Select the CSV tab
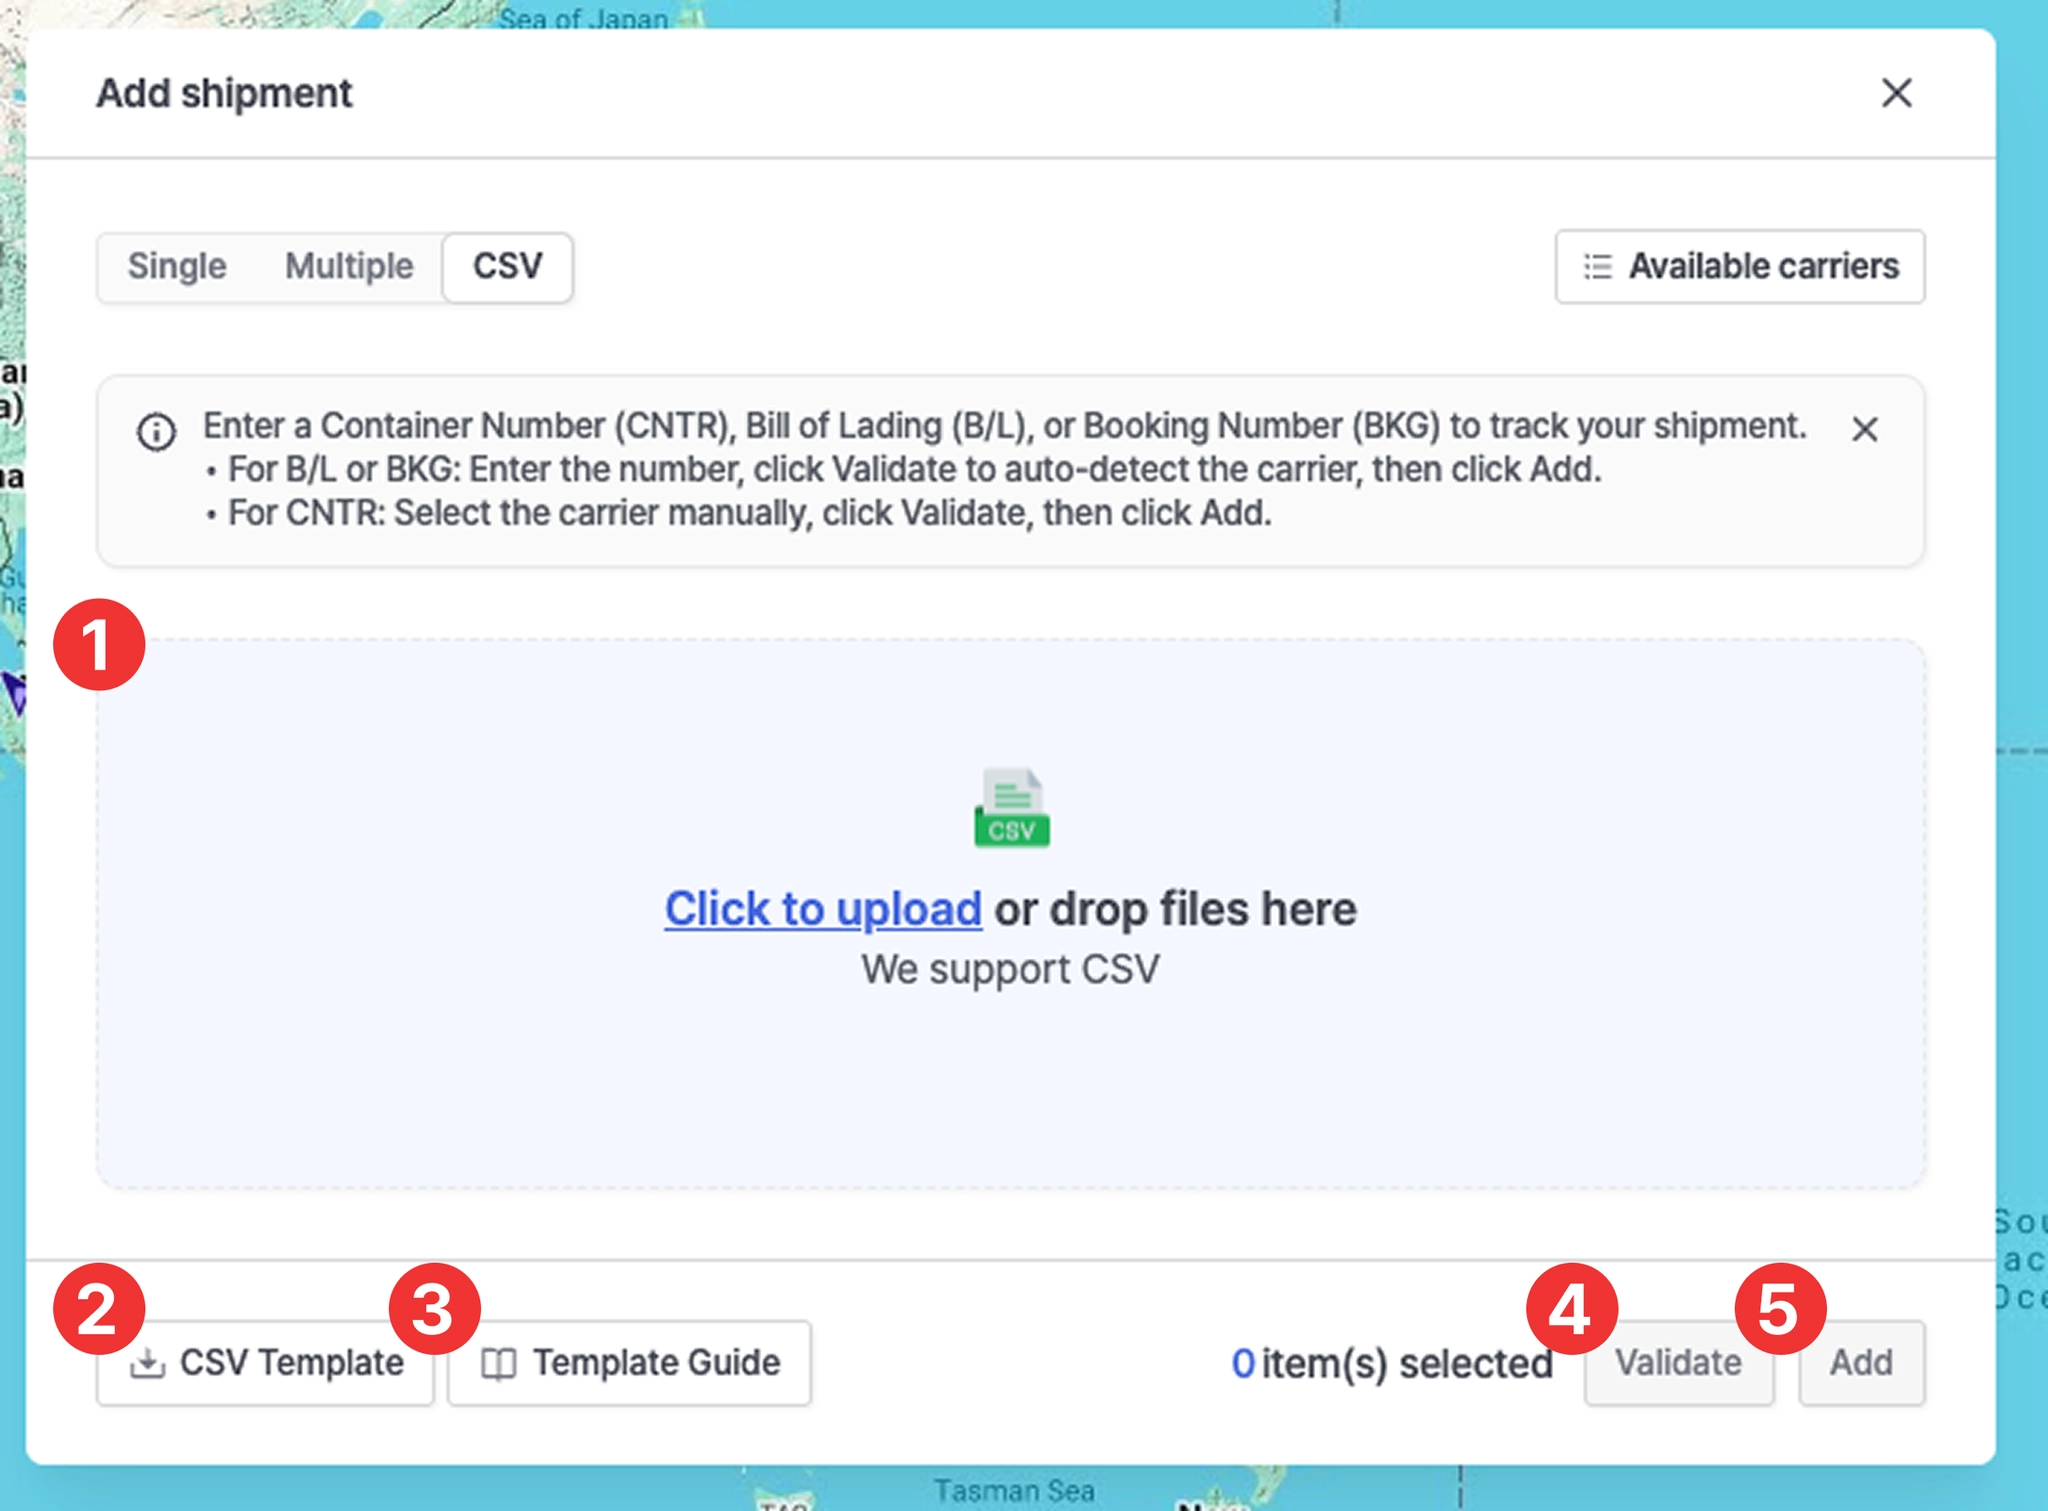2048x1511 pixels. tap(507, 266)
